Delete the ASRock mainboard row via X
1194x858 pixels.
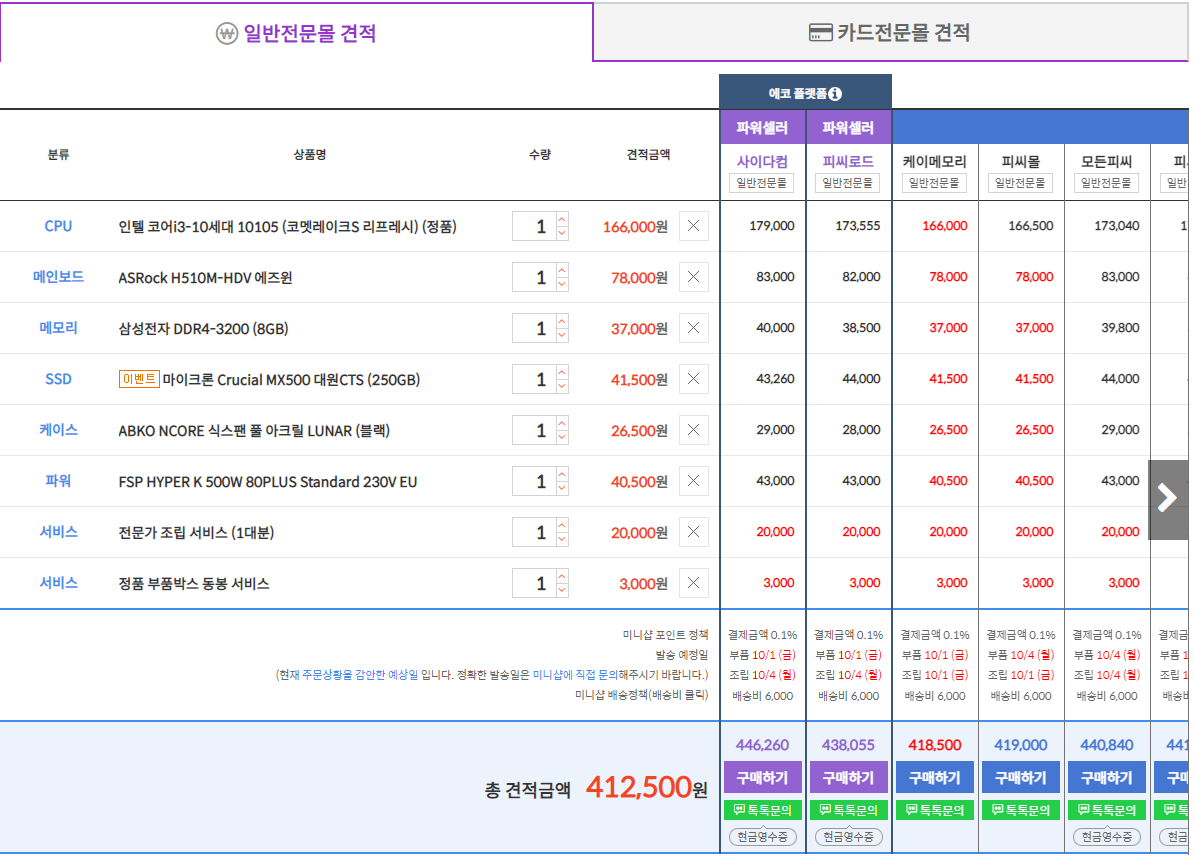[x=693, y=277]
